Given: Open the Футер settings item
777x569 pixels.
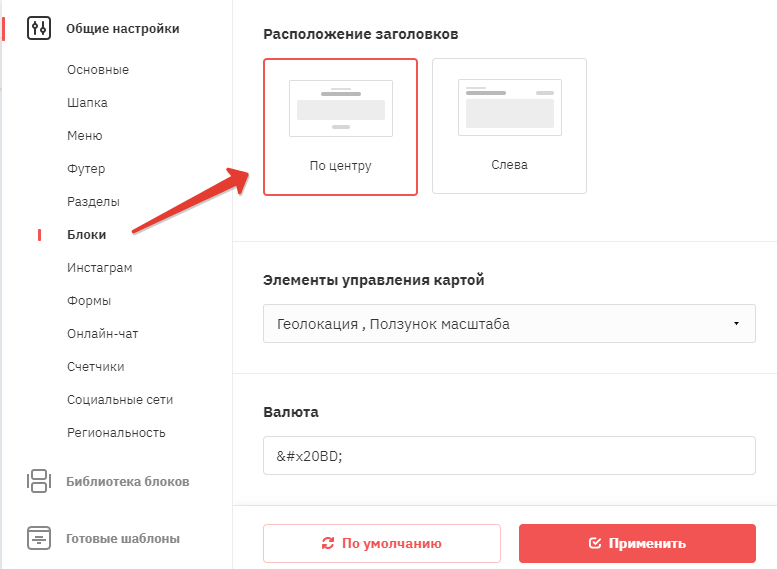Looking at the screenshot, I should (86, 169).
